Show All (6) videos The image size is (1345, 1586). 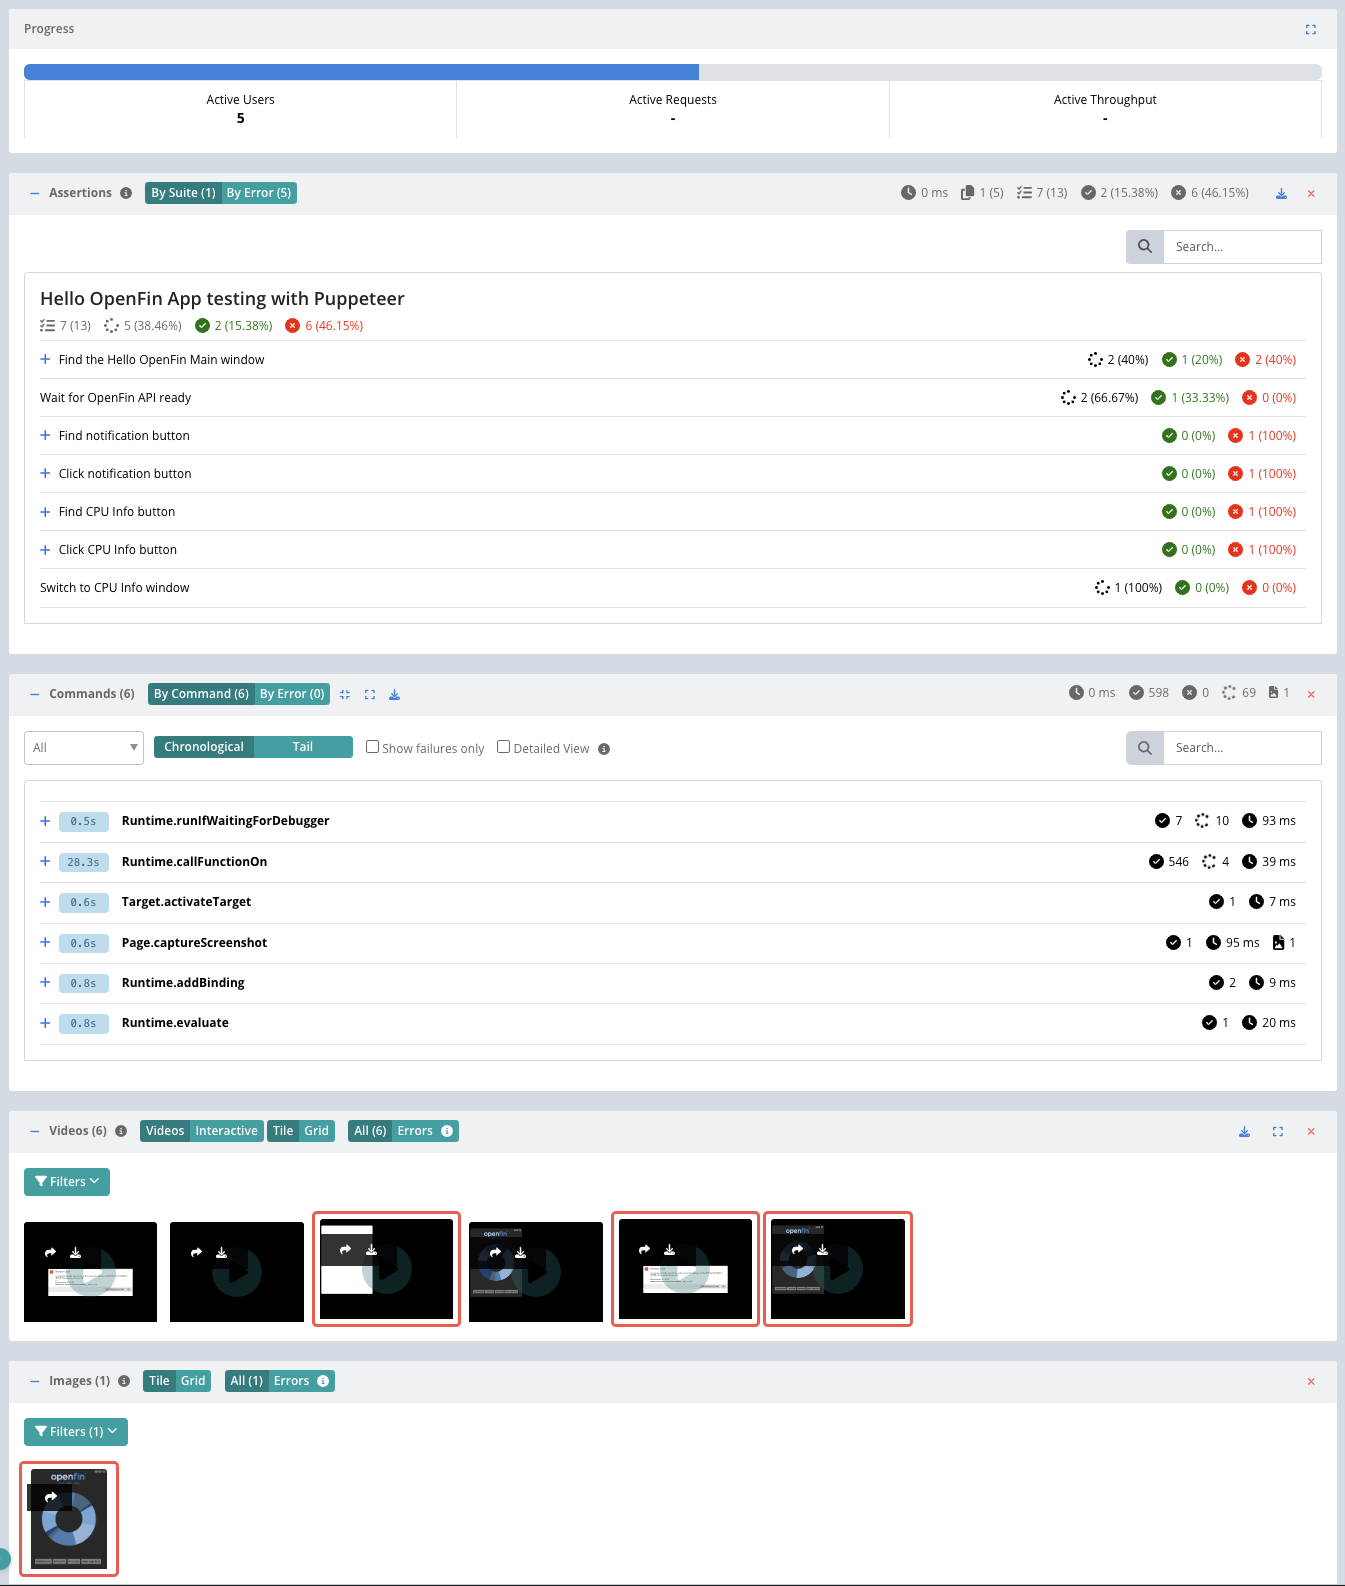click(x=370, y=1131)
